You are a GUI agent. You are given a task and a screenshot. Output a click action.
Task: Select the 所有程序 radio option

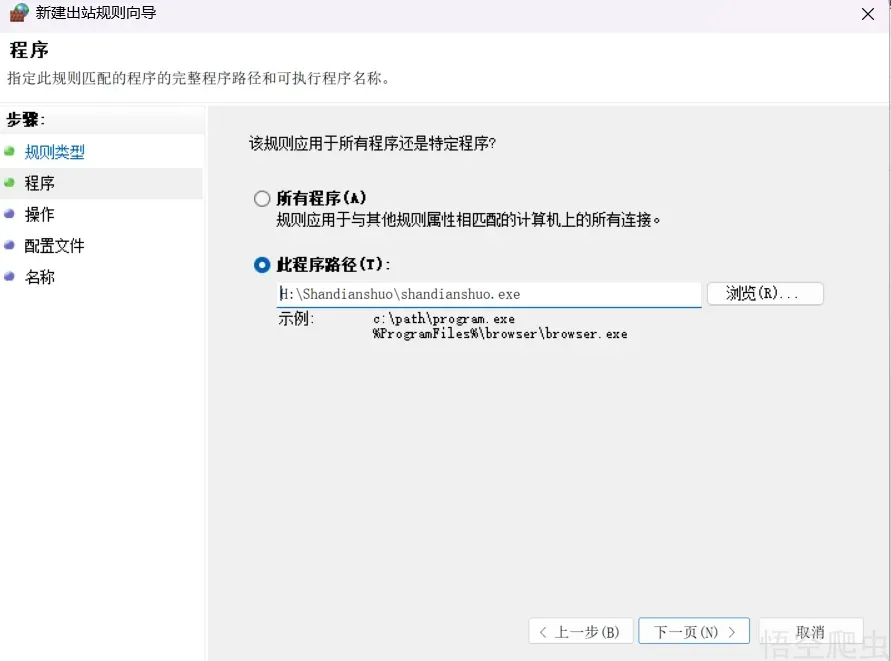click(261, 198)
